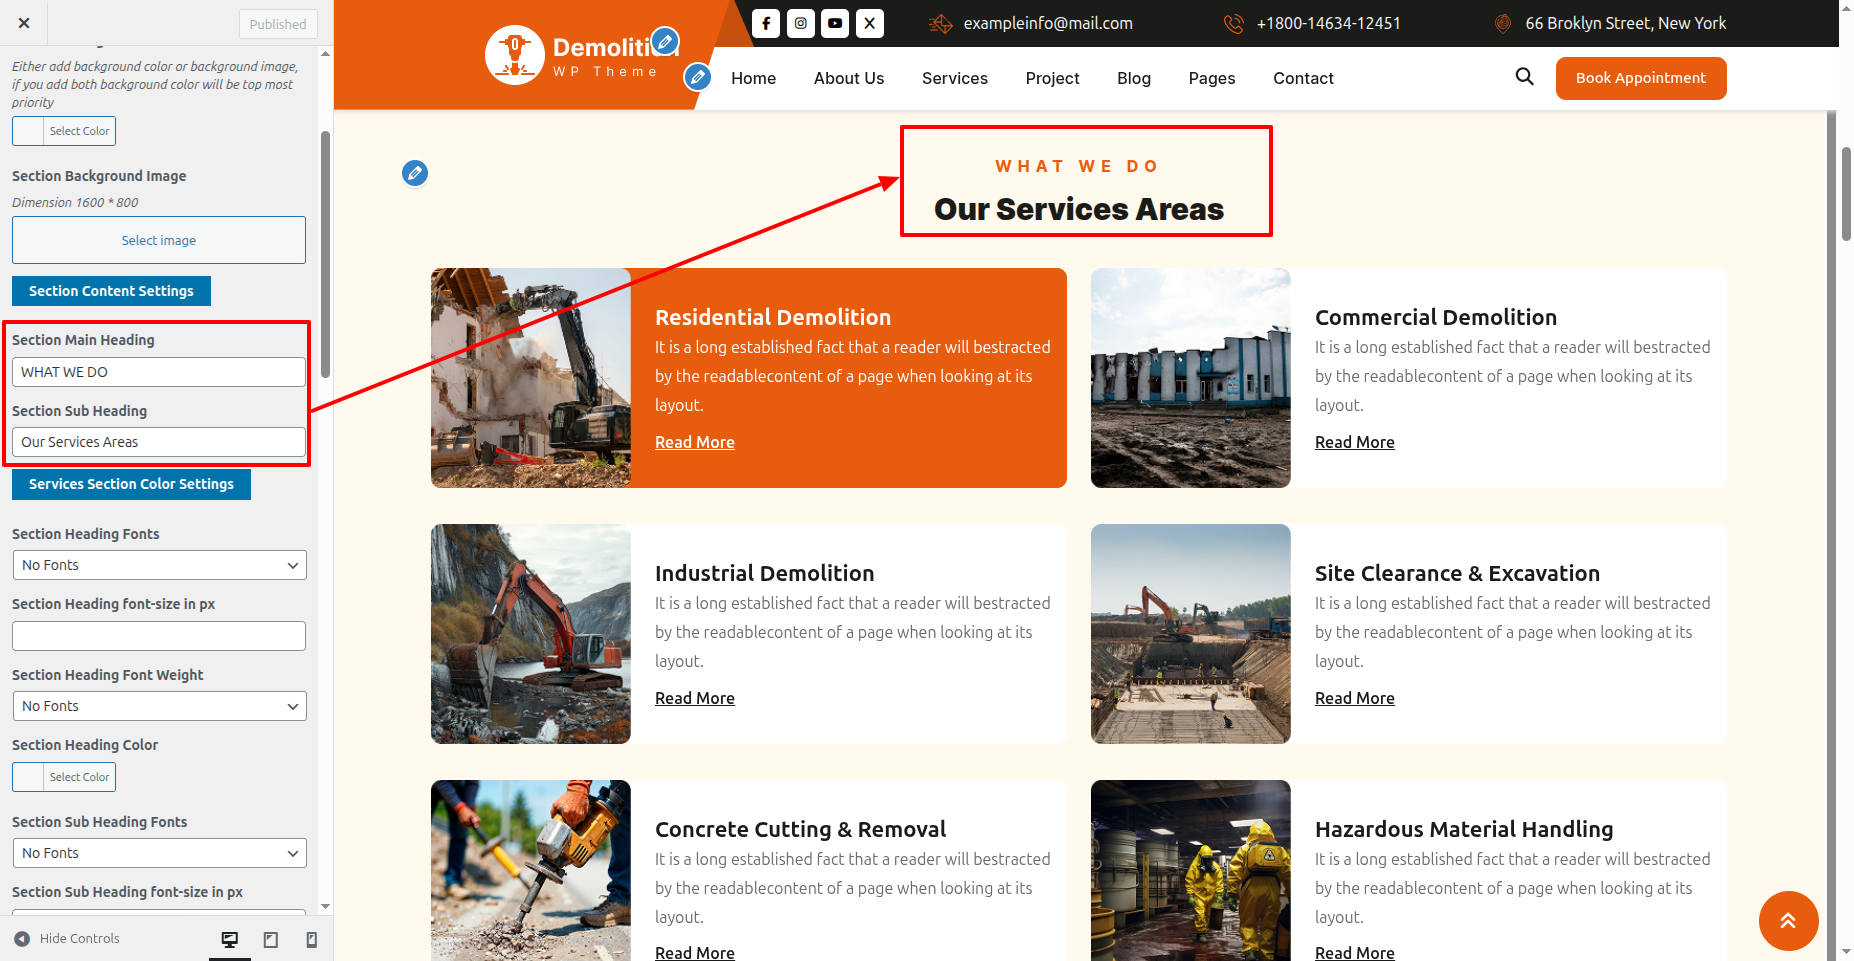Open the YouTube social icon link

tap(835, 23)
